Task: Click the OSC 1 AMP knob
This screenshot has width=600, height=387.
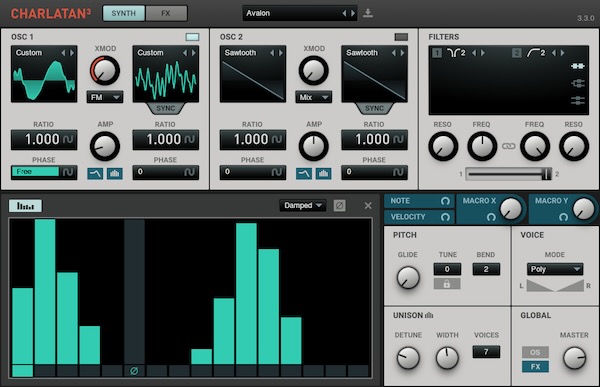Action: (x=105, y=146)
